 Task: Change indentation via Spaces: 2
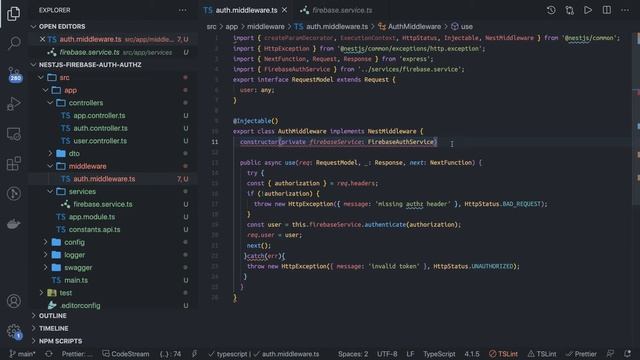tap(353, 354)
